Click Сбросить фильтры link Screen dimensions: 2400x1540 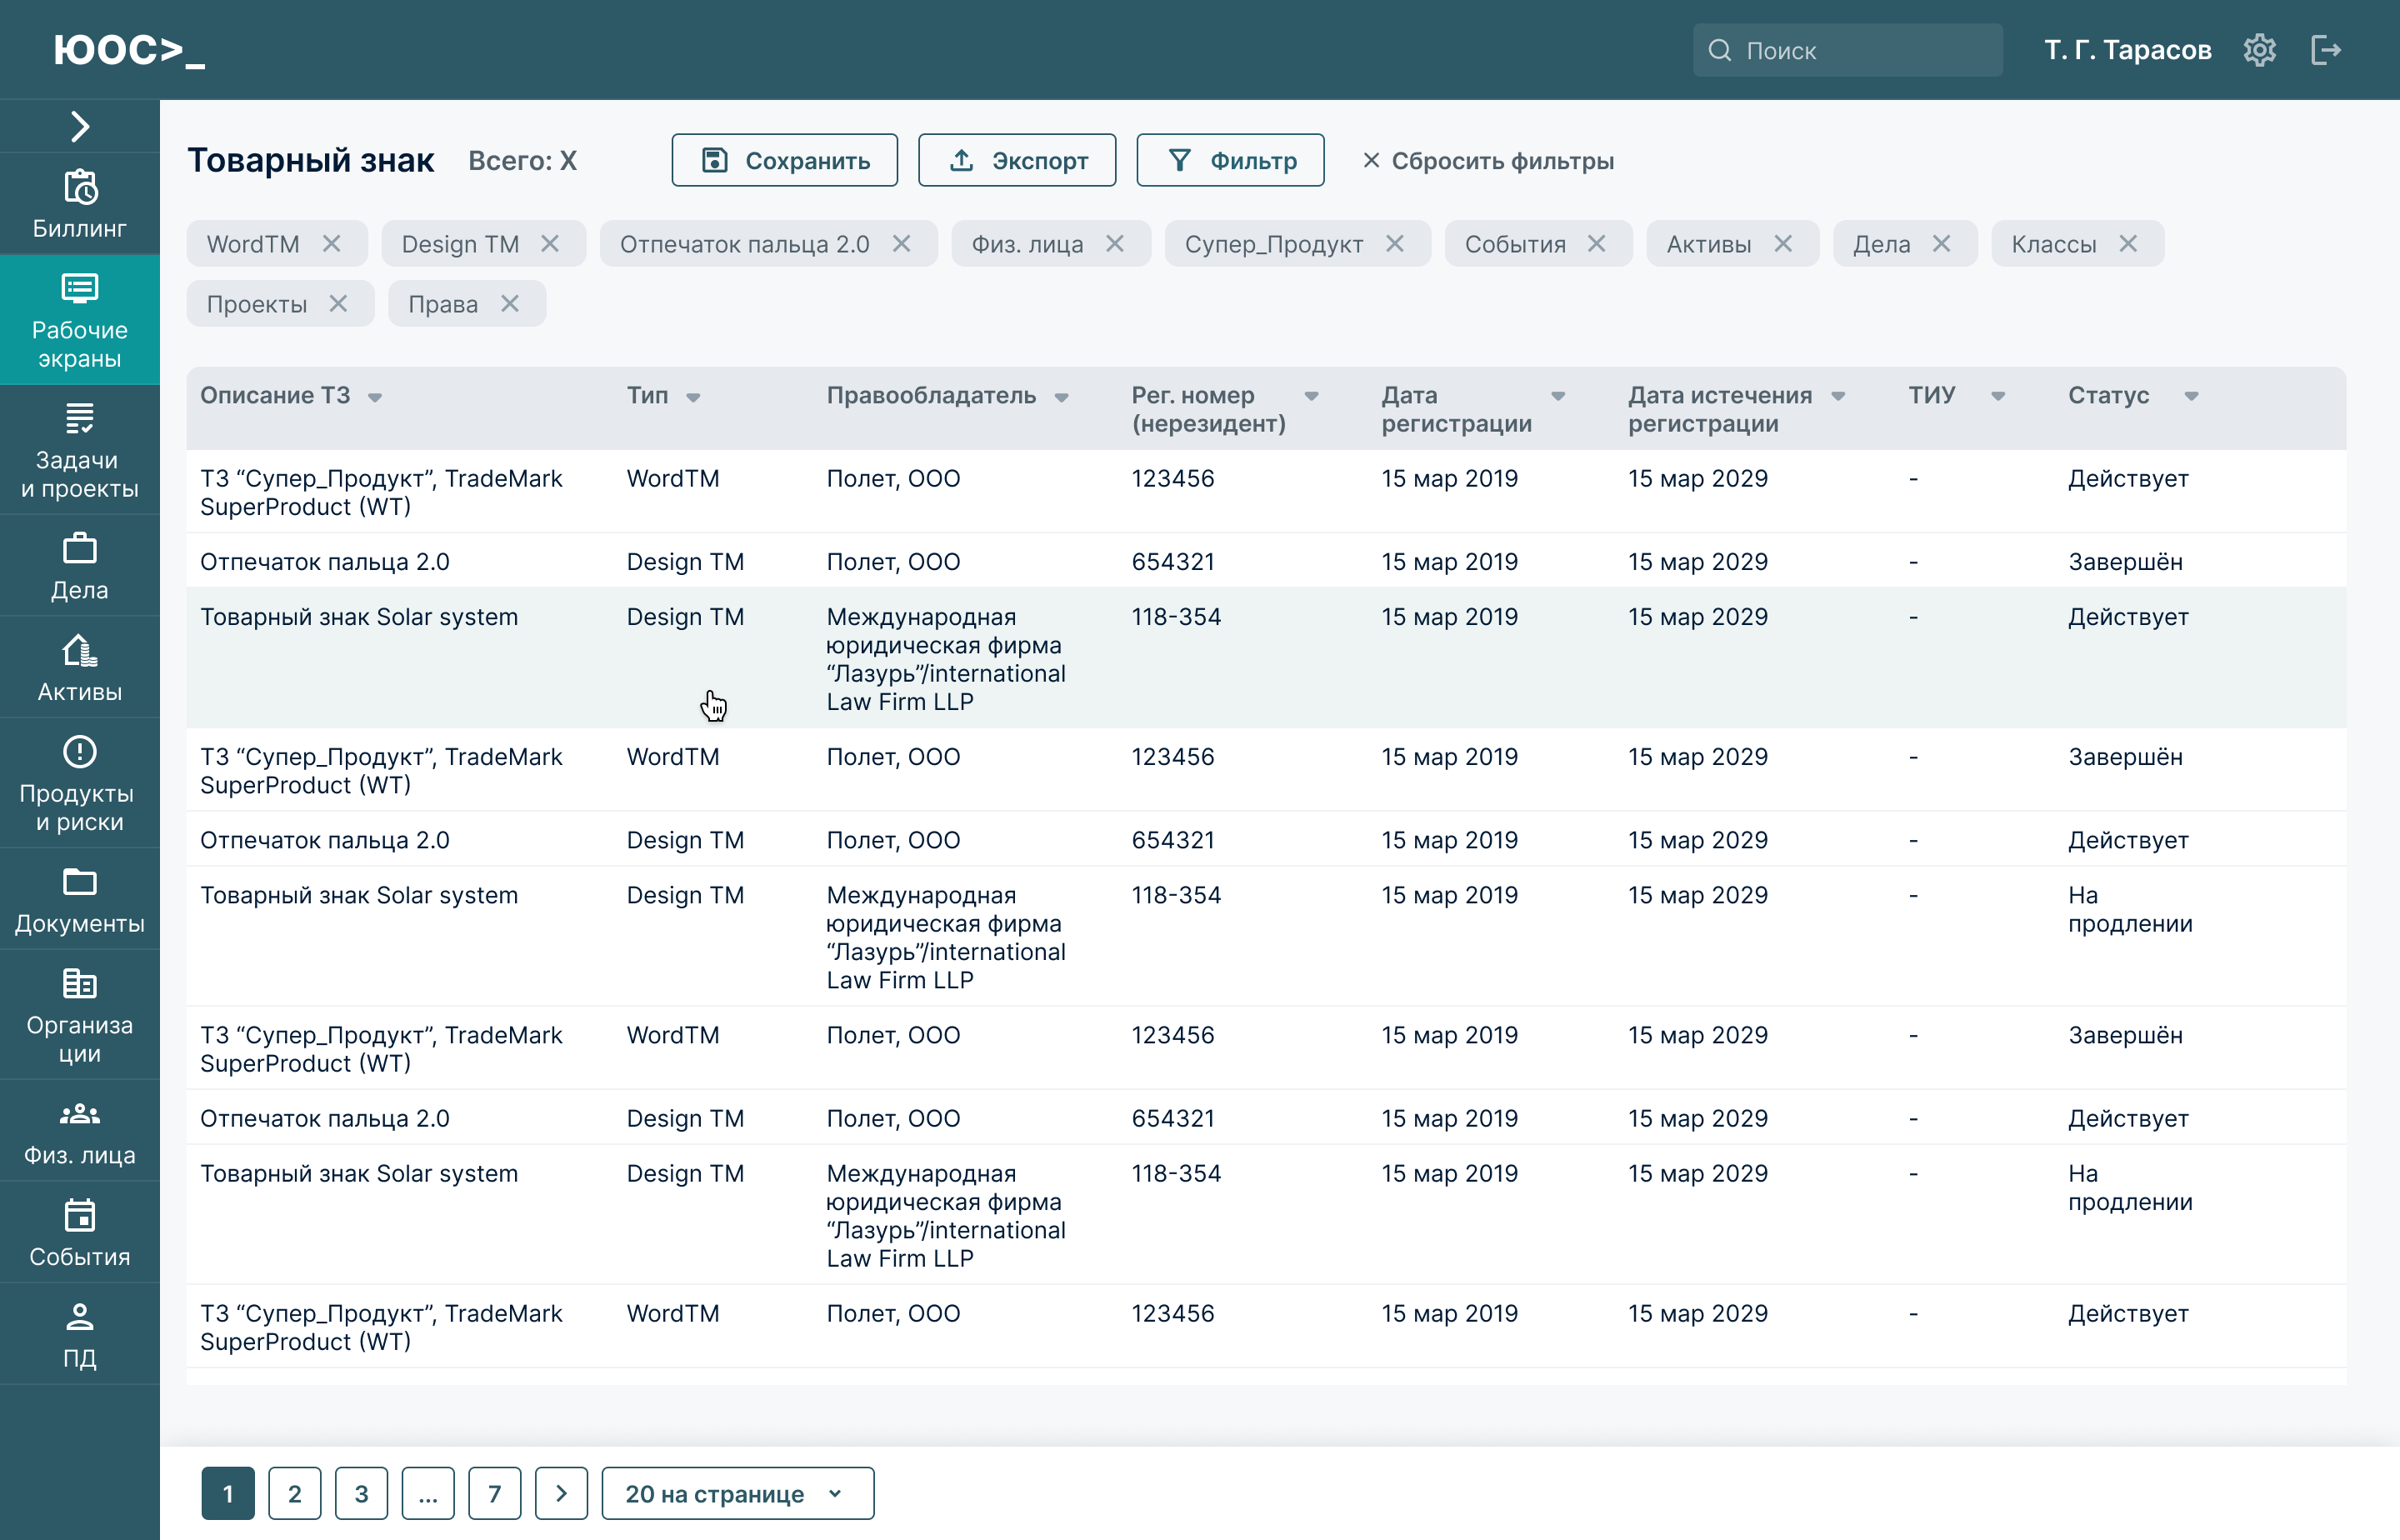coord(1488,161)
